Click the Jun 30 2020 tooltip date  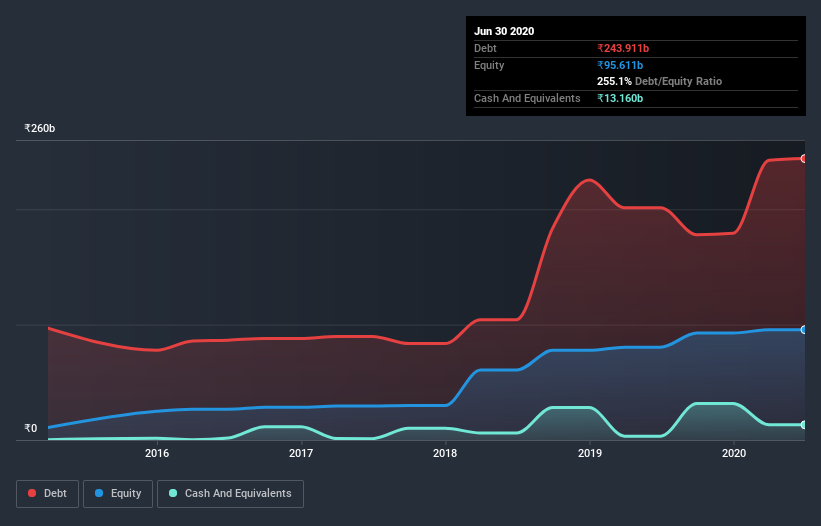[x=504, y=31]
